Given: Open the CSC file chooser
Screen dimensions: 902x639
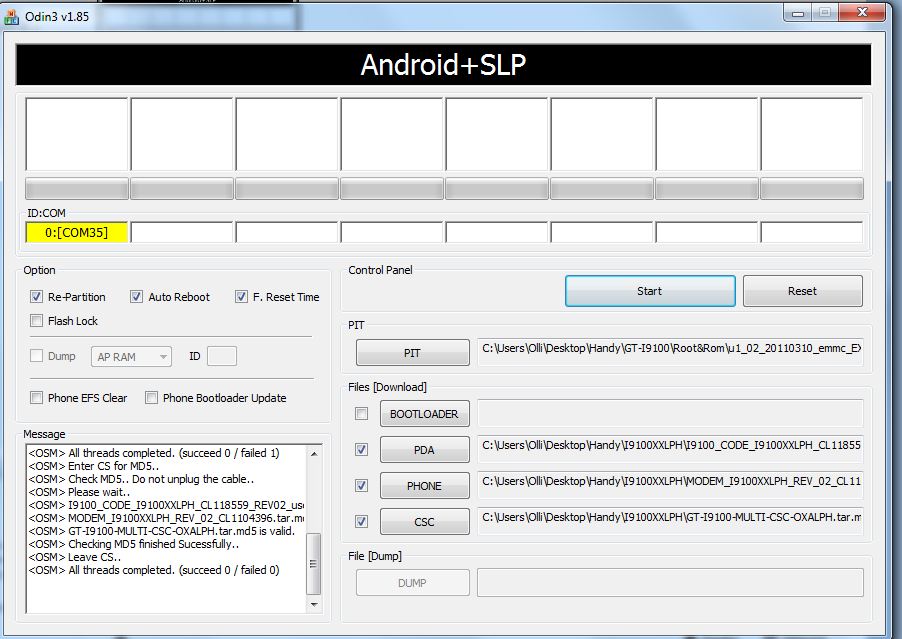Looking at the screenshot, I should pos(425,522).
